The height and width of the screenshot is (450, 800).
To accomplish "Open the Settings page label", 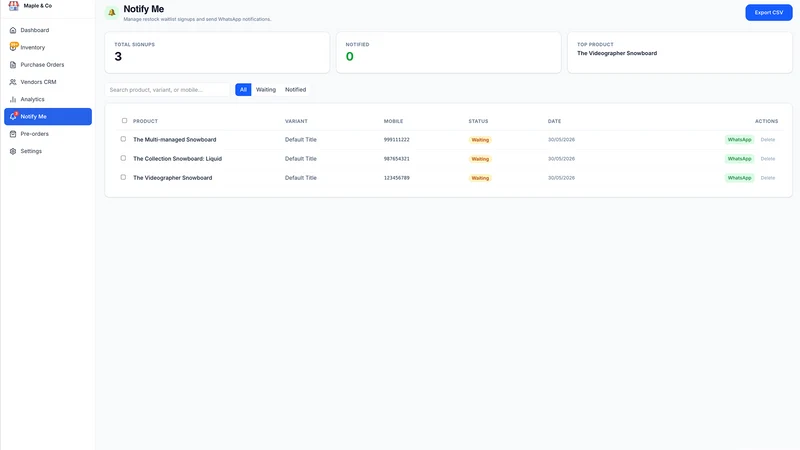I will tap(31, 151).
